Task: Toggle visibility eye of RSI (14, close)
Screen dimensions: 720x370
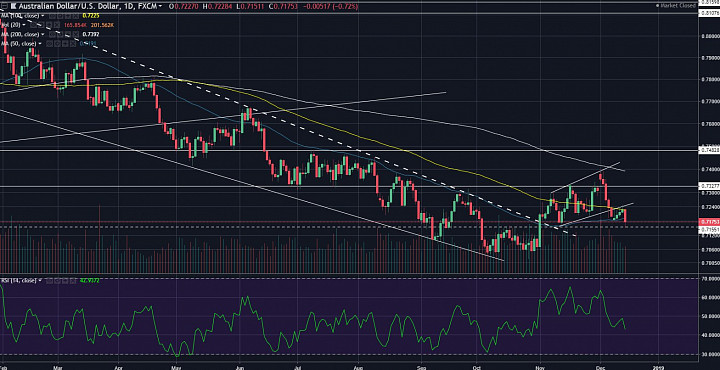Action: pos(49,280)
